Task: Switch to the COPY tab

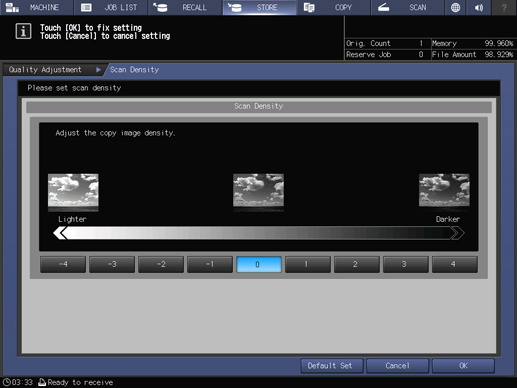Action: tap(333, 7)
